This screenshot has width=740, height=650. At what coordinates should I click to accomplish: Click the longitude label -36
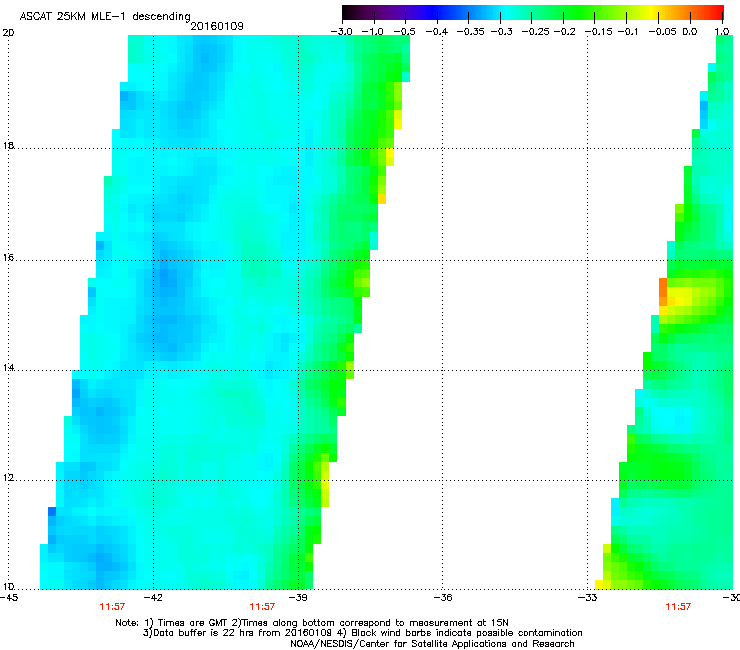[x=443, y=598]
